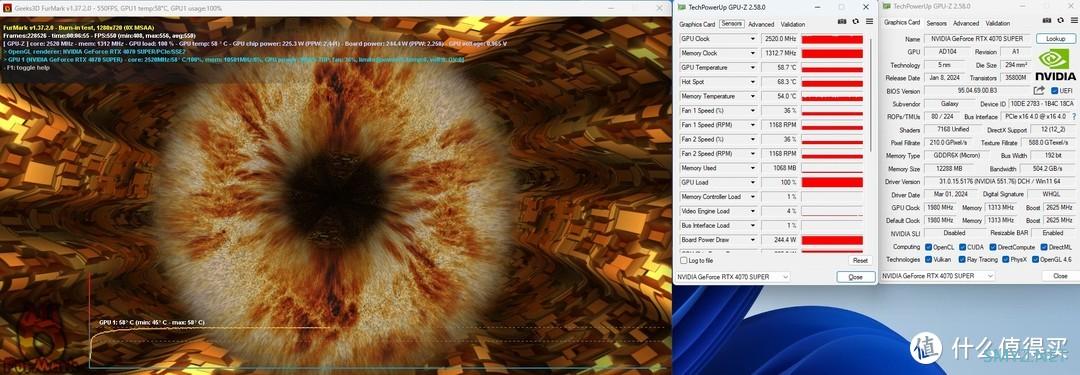Click GPU name field NVIDIA GeForce RTX 4070 SUPER
Screen dimensions: 1080x375
pyautogui.click(x=977, y=39)
